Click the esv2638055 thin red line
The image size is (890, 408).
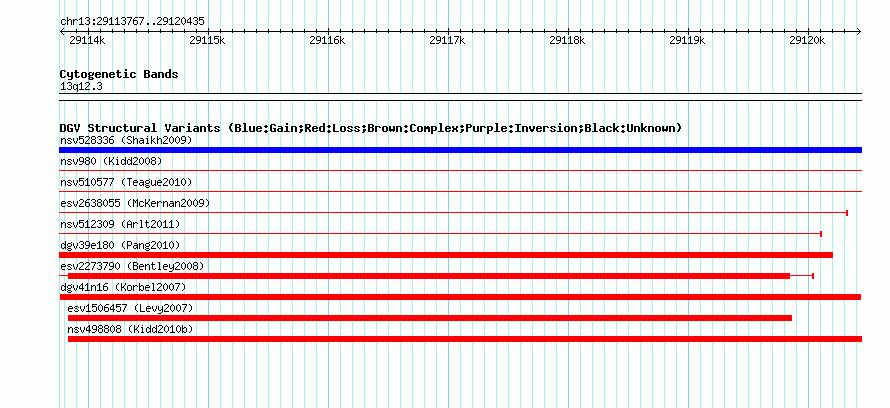point(454,213)
